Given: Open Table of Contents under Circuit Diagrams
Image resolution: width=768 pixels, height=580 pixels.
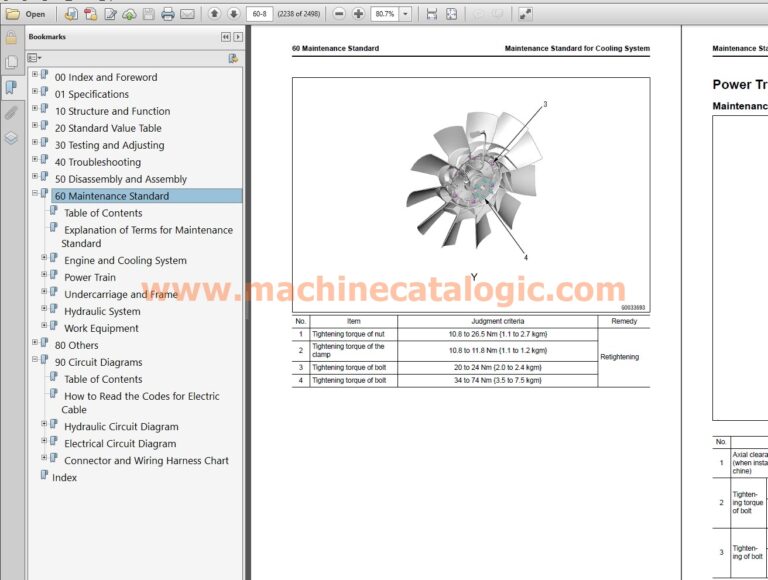Looking at the screenshot, I should click(103, 379).
